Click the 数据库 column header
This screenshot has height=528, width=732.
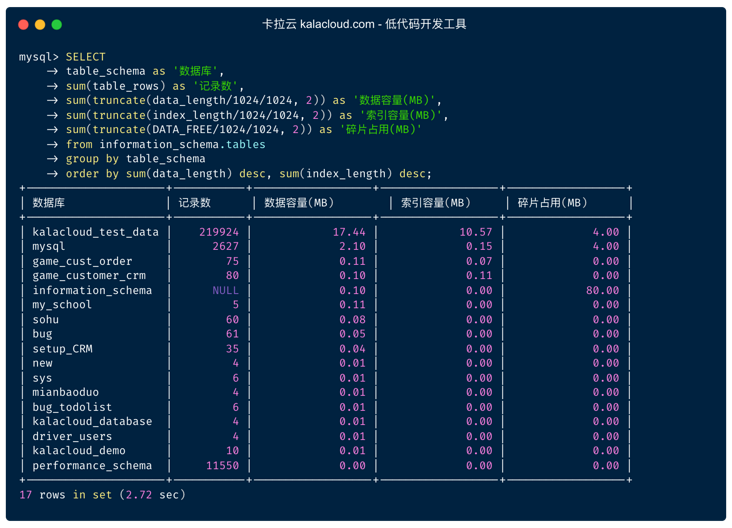pyautogui.click(x=49, y=203)
